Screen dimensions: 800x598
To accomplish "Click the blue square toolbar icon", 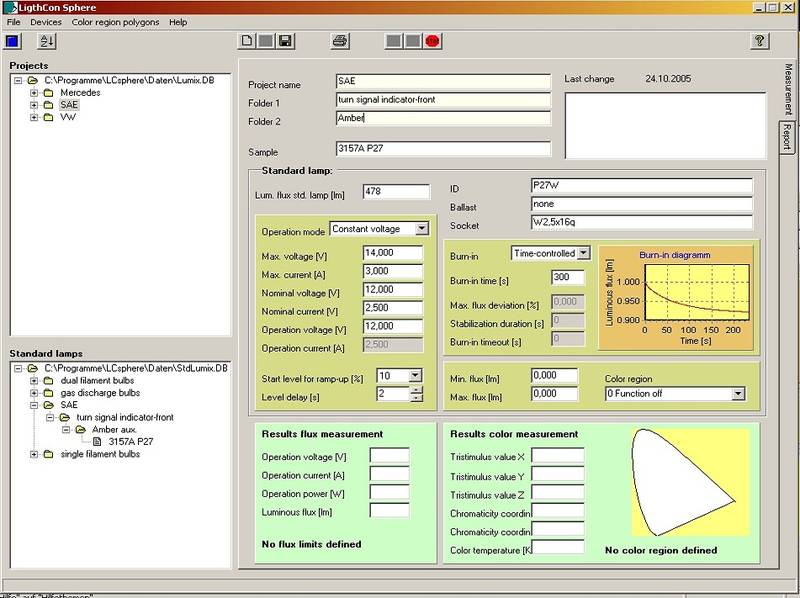I will click(13, 41).
